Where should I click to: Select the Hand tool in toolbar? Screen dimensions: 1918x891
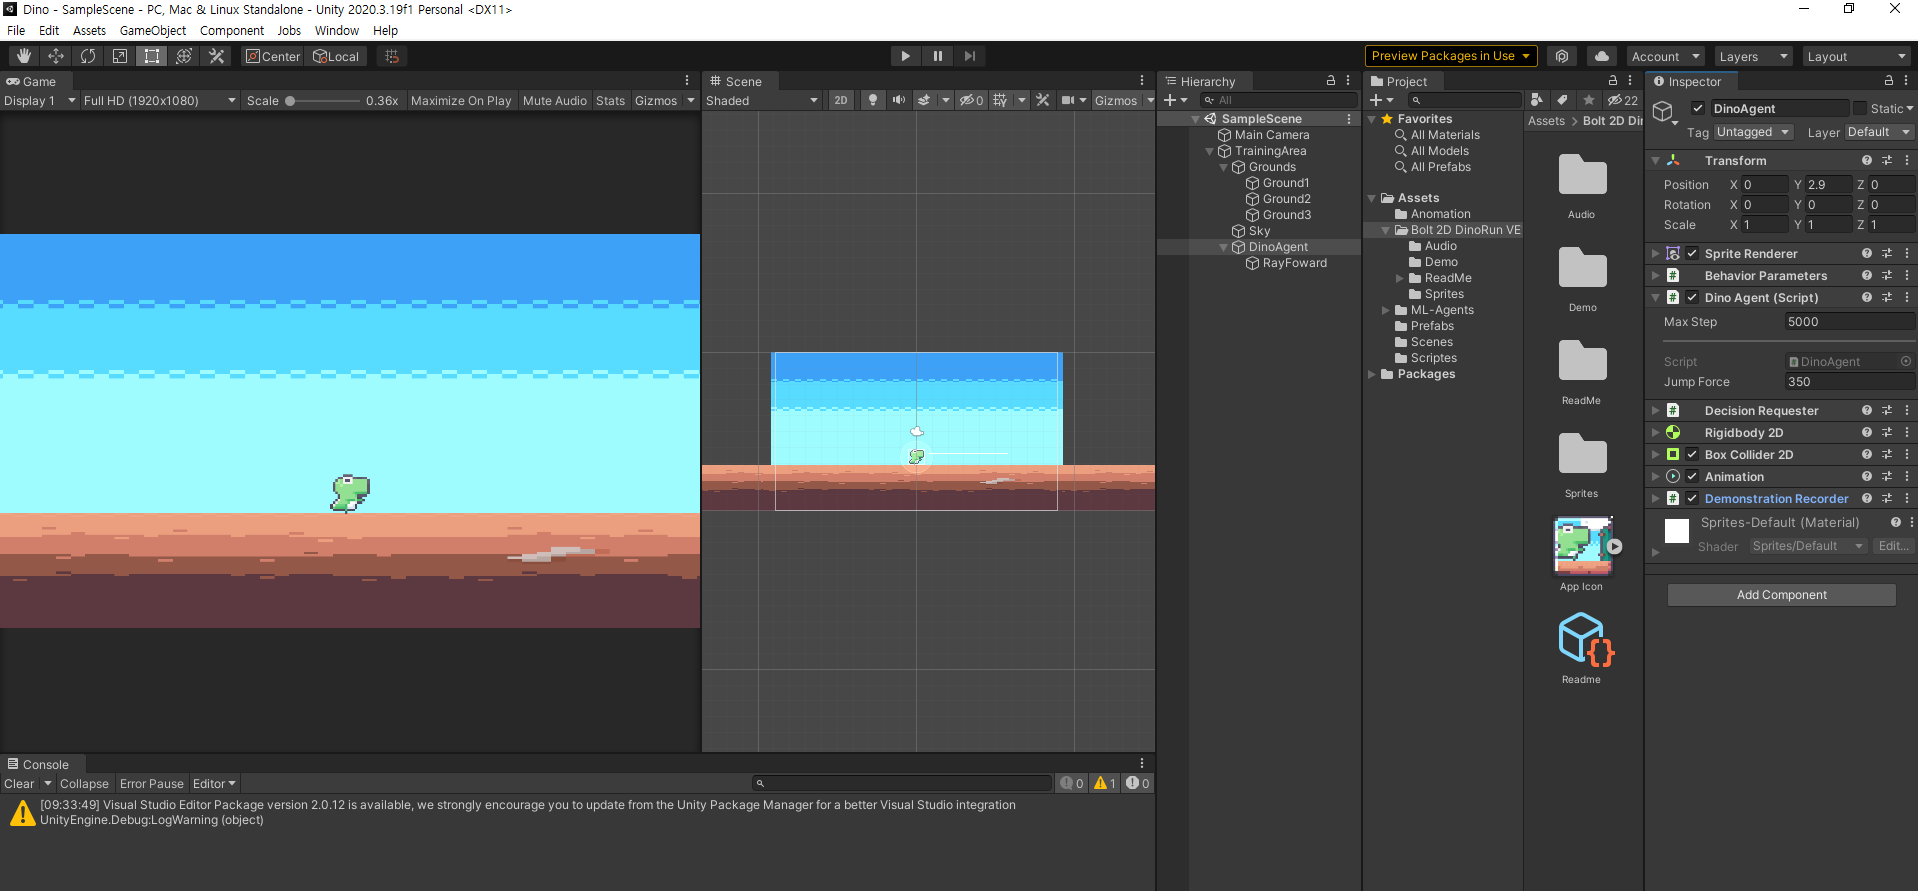pyautogui.click(x=24, y=57)
